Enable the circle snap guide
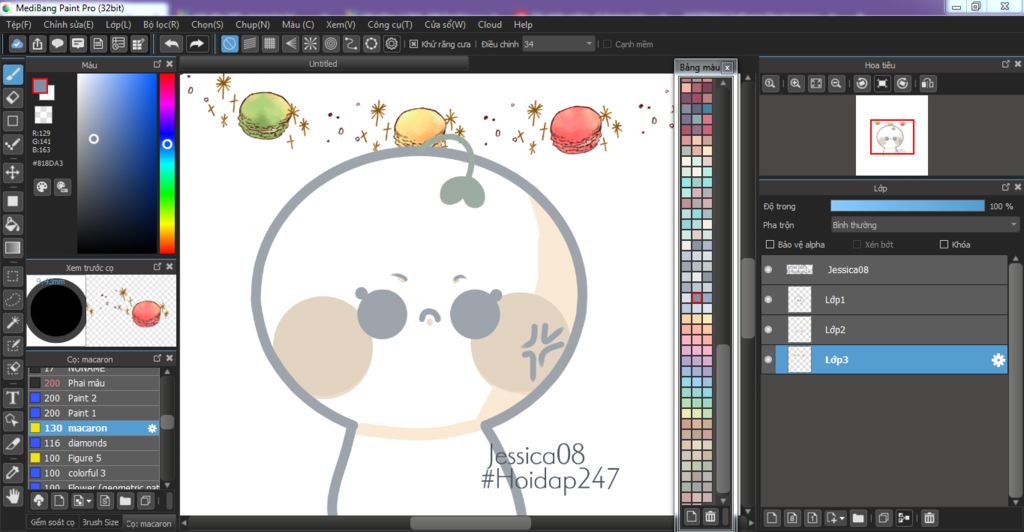The height and width of the screenshot is (532, 1024). pyautogui.click(x=330, y=44)
